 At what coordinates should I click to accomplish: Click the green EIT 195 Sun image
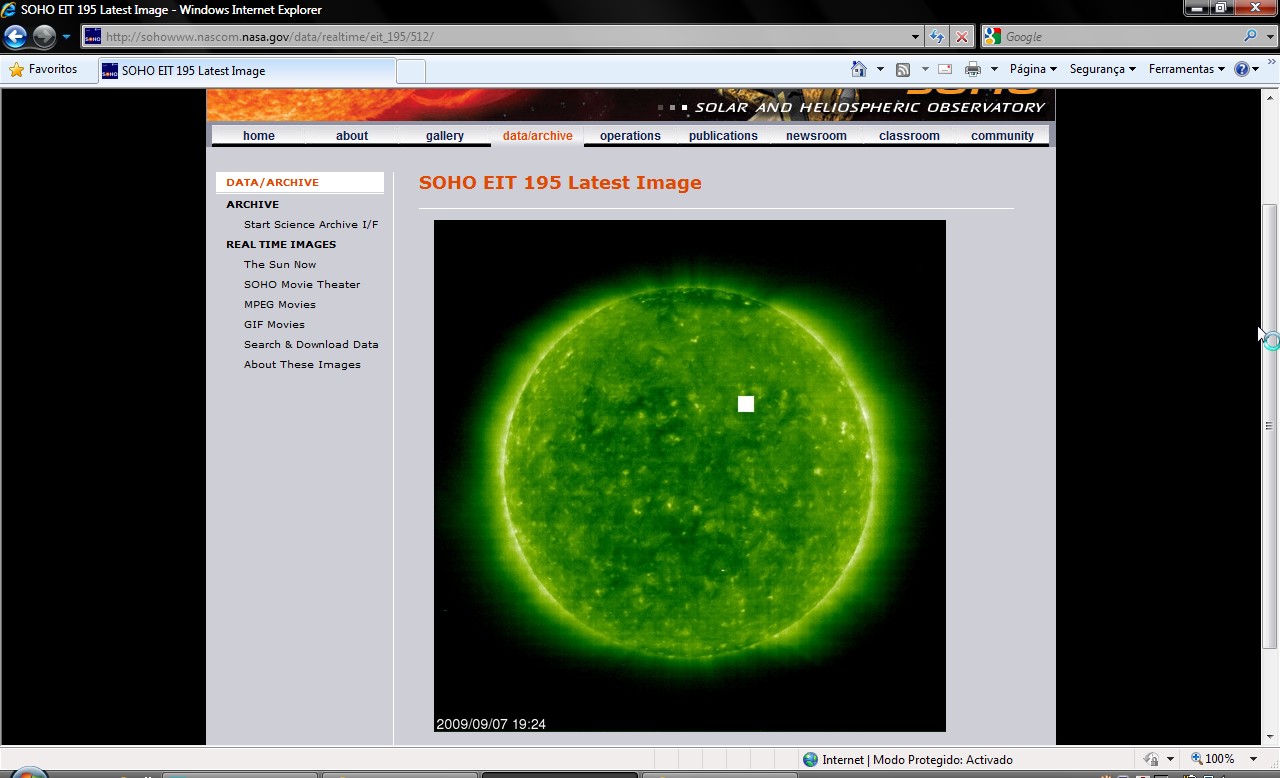tap(690, 476)
